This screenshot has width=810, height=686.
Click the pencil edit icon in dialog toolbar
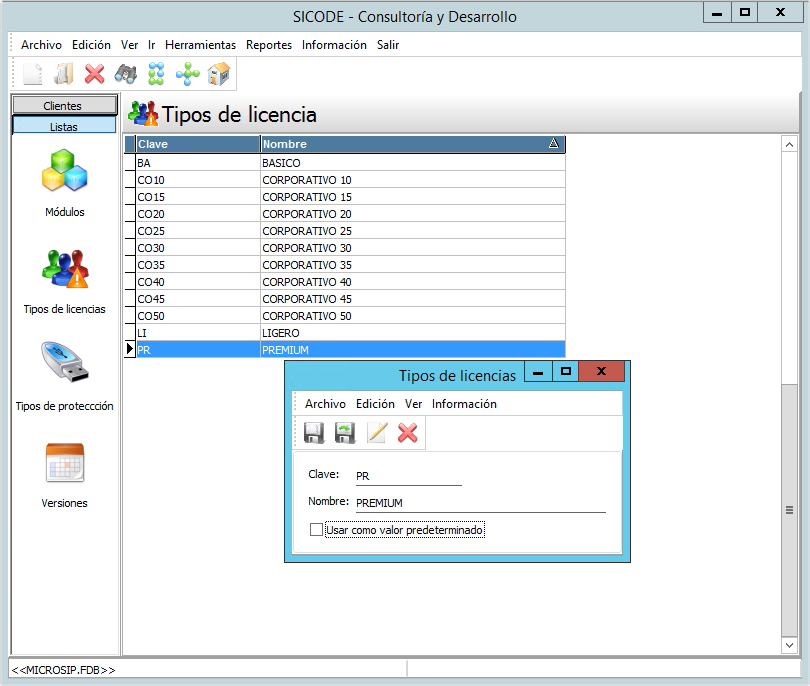(377, 432)
